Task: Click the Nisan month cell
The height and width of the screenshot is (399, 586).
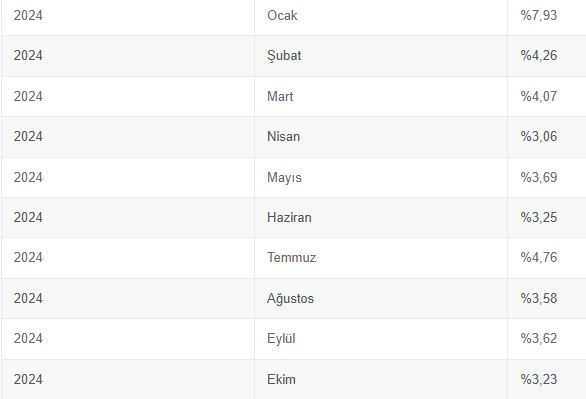Action: coord(381,137)
